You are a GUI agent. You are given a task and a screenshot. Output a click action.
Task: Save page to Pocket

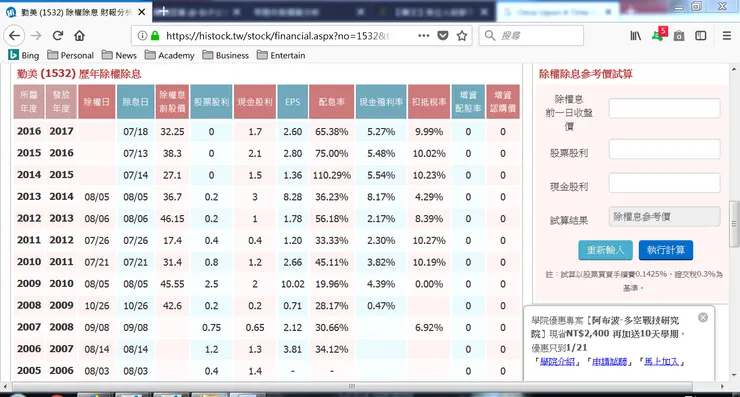[443, 36]
